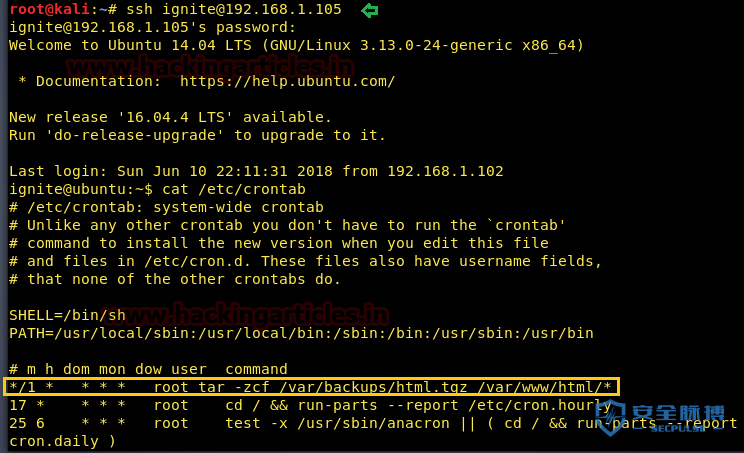The image size is (744, 453).
Task: Click the upper hackingarticles.in watermark
Action: (x=210, y=66)
